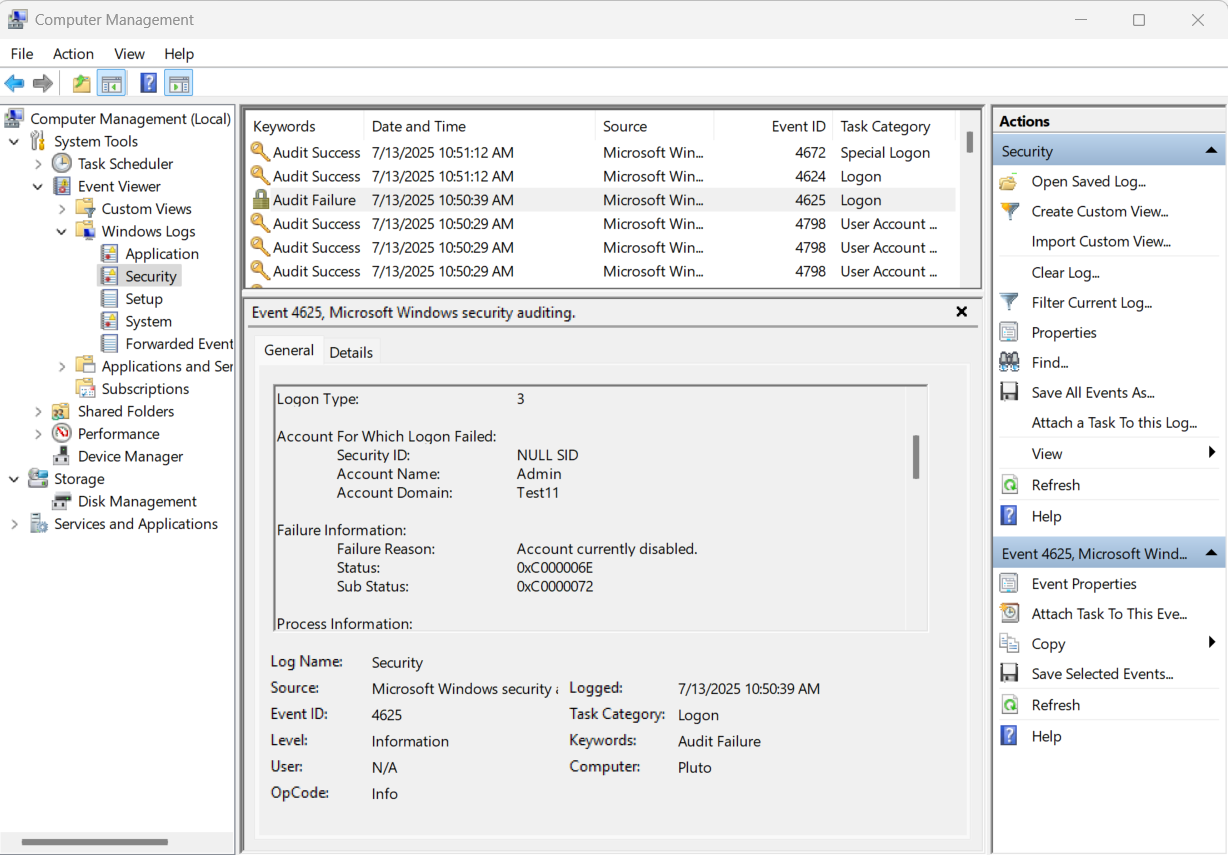Collapse the Event Viewer tree node
This screenshot has width=1228, height=855.
tap(38, 187)
